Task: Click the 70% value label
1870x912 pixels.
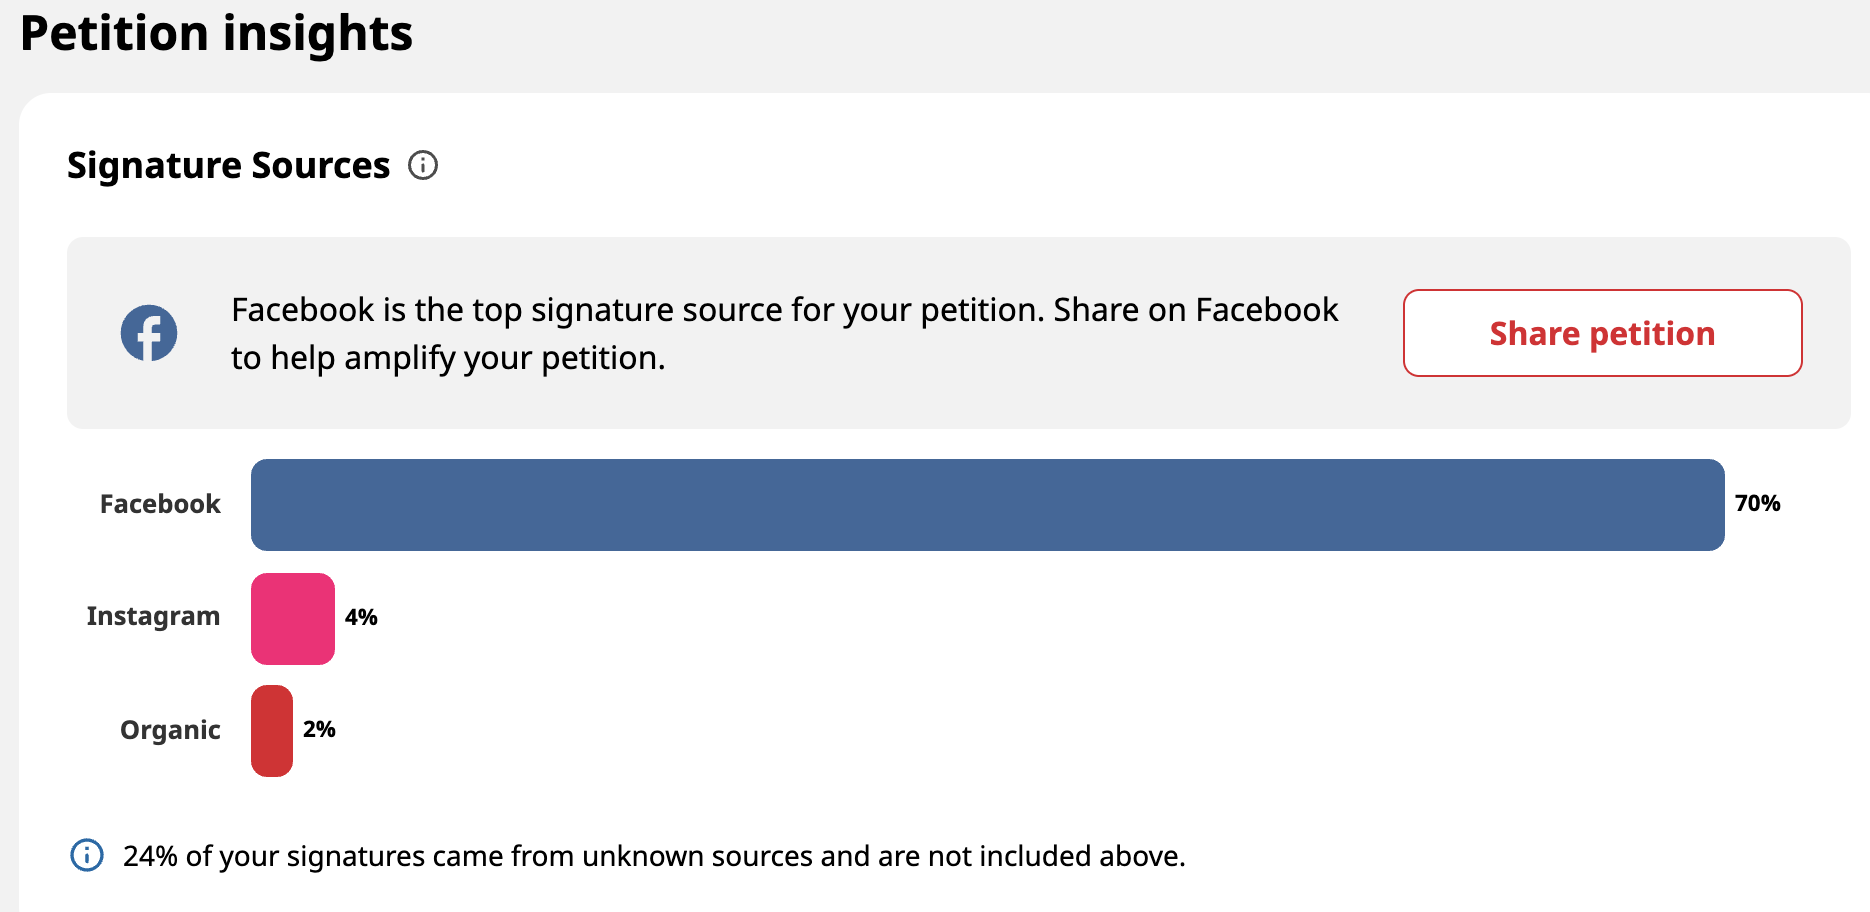Action: click(1757, 503)
